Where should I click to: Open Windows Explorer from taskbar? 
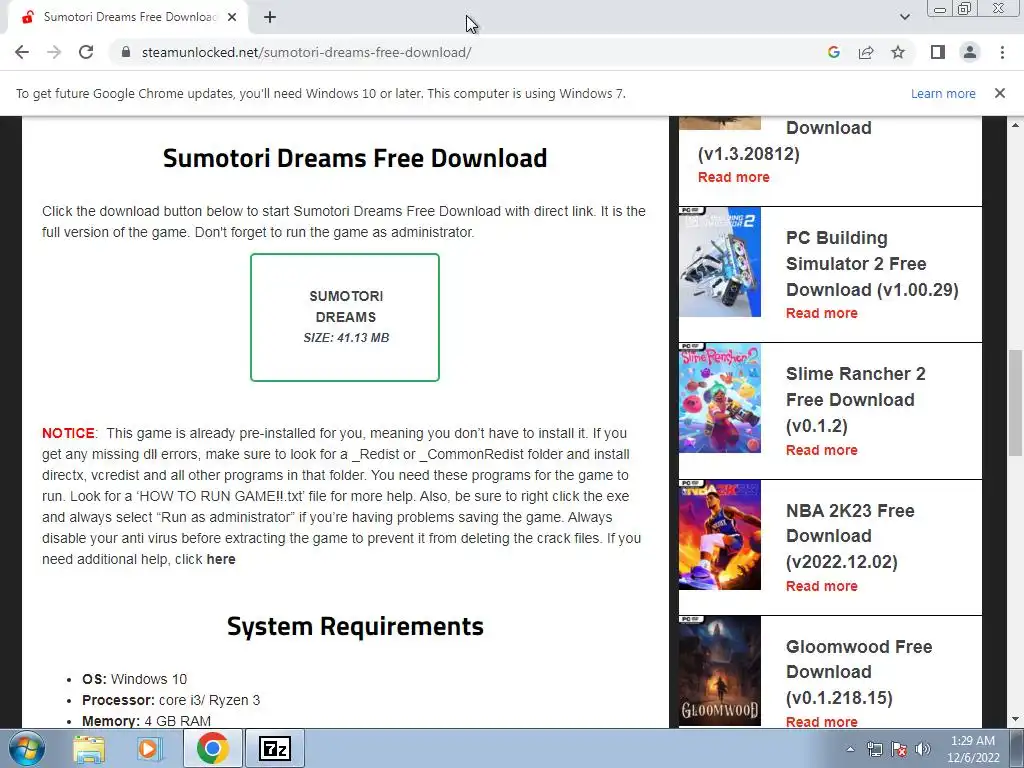point(89,749)
